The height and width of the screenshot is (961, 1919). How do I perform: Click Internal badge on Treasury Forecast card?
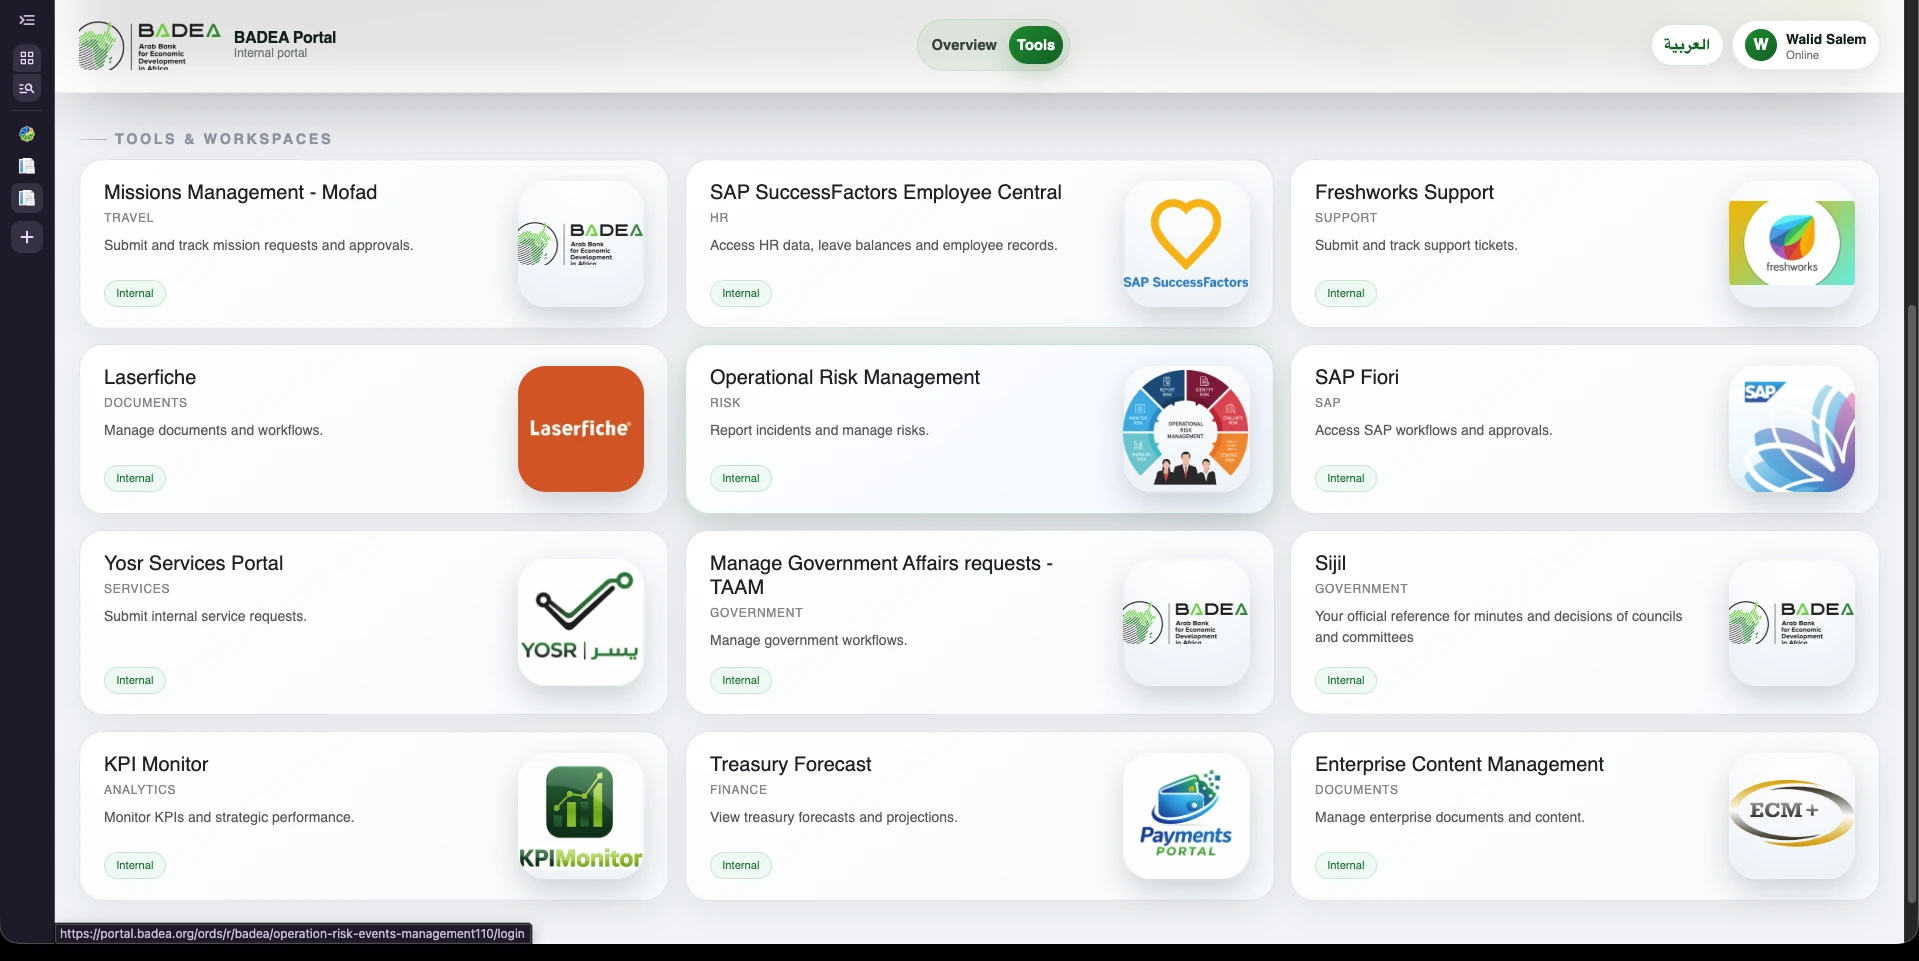pos(741,865)
